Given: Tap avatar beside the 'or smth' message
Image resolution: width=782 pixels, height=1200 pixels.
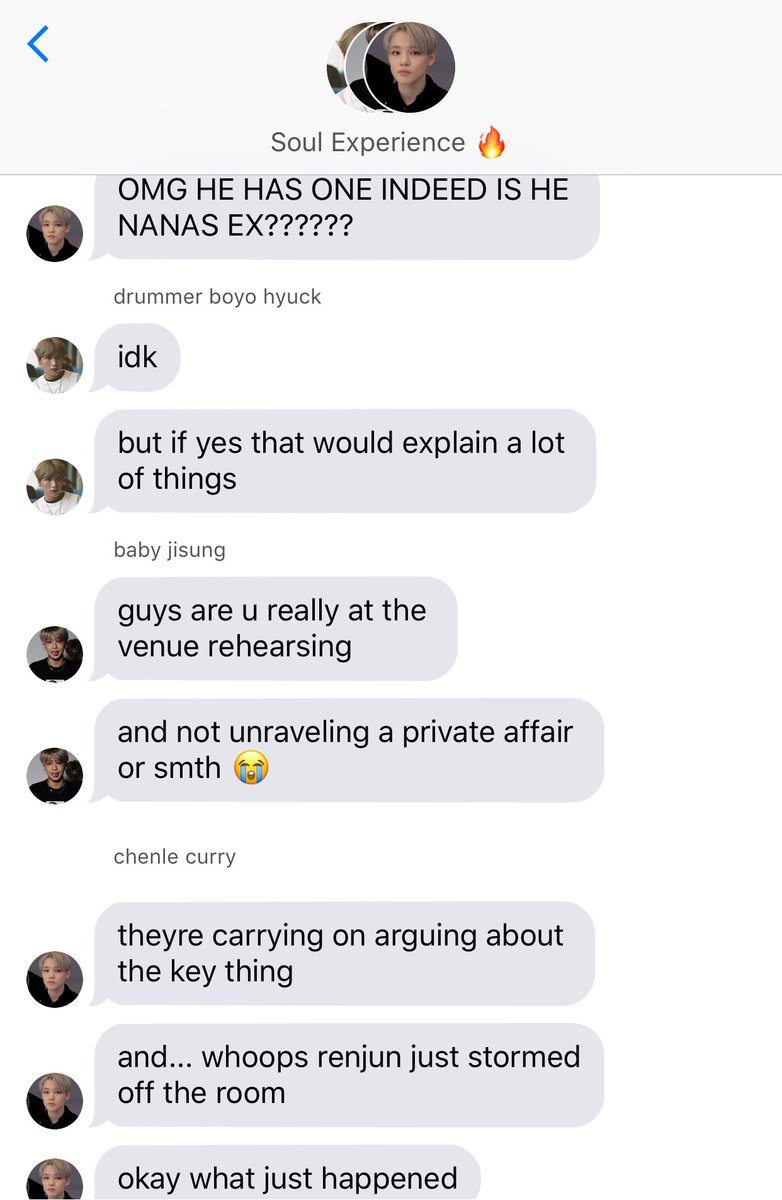Looking at the screenshot, I should click(x=54, y=775).
